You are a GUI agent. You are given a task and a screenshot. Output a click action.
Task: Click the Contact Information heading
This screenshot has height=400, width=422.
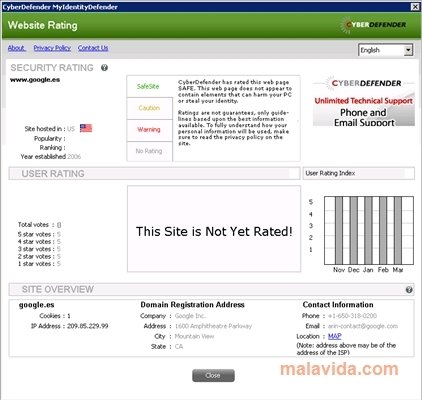point(338,305)
